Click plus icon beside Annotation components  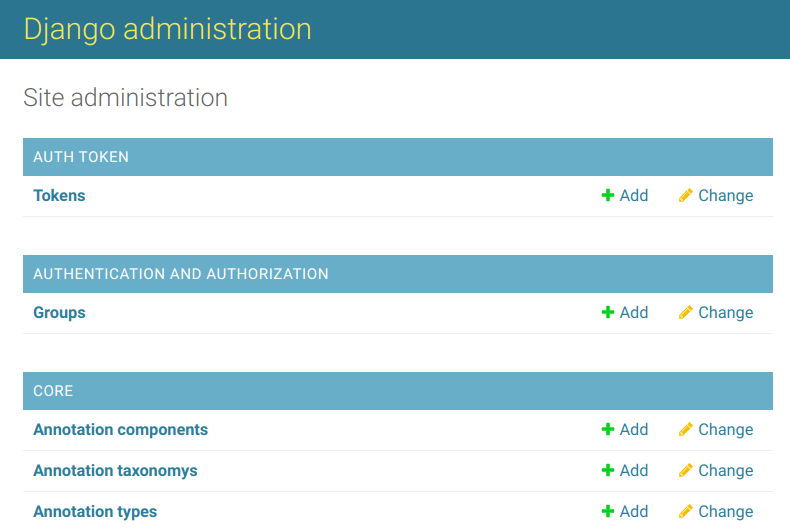click(x=608, y=430)
